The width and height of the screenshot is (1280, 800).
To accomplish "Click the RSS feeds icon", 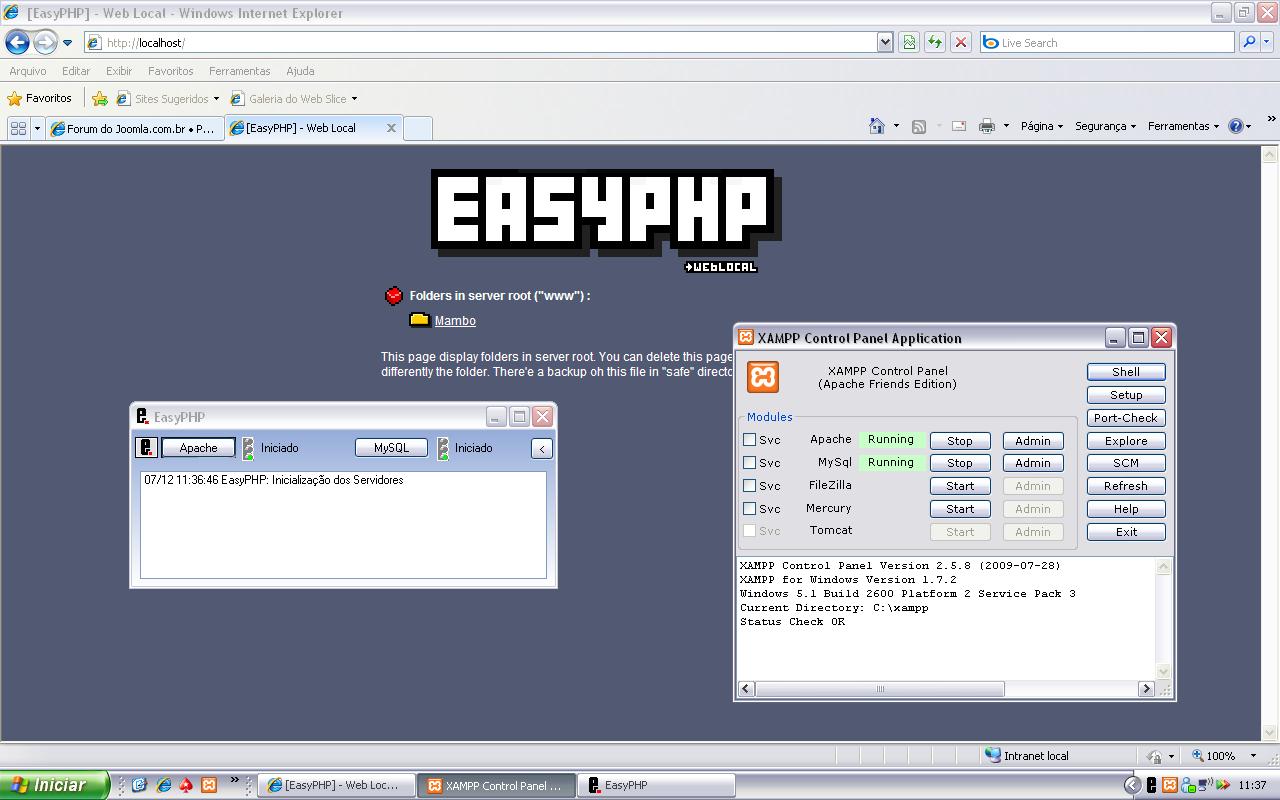I will 919,126.
